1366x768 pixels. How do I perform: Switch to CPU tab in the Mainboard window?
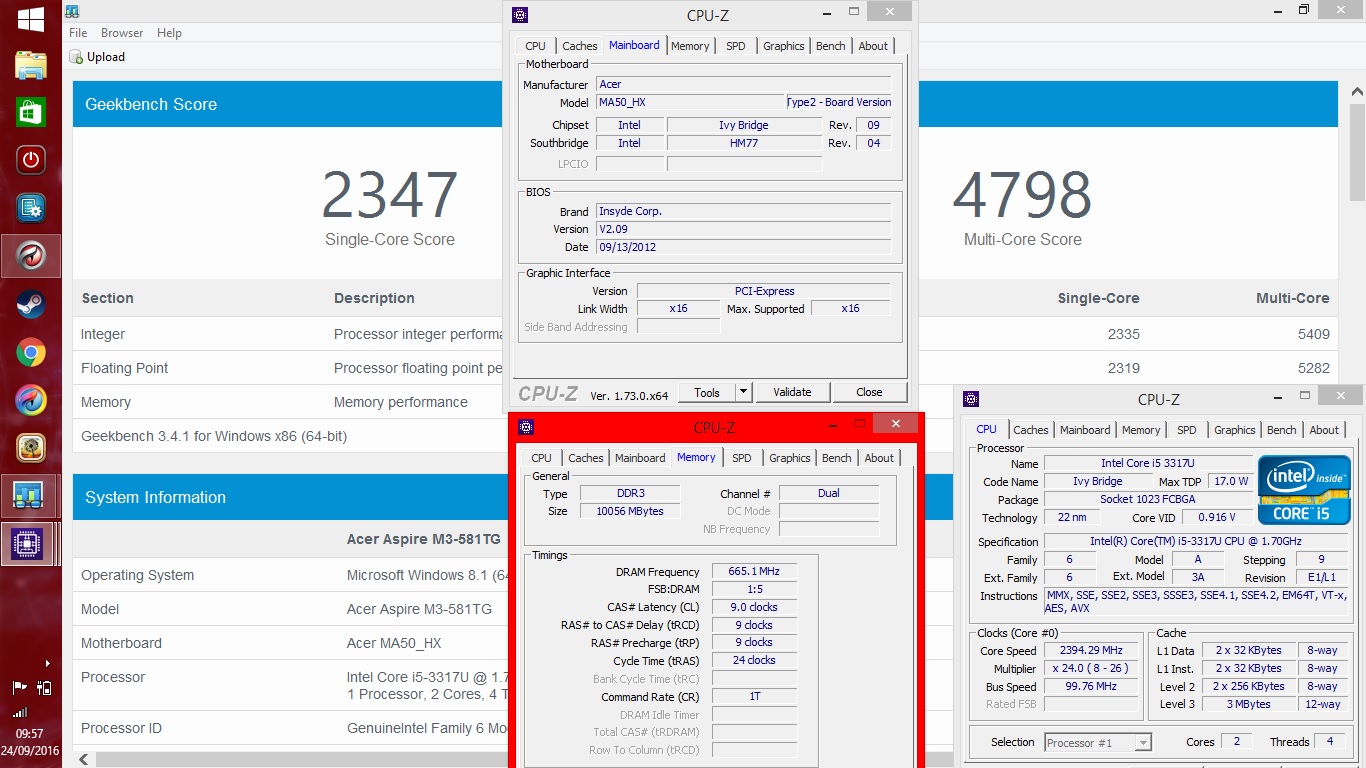tap(536, 46)
